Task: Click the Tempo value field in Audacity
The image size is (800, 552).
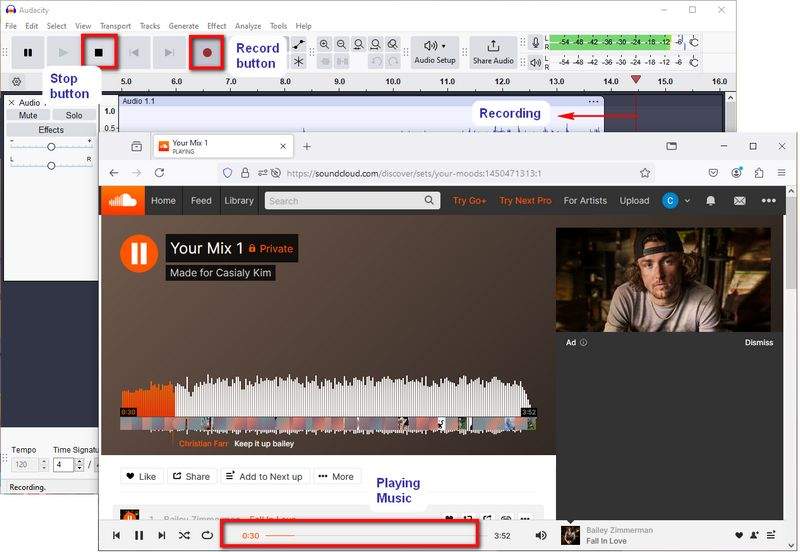Action: pos(24,465)
